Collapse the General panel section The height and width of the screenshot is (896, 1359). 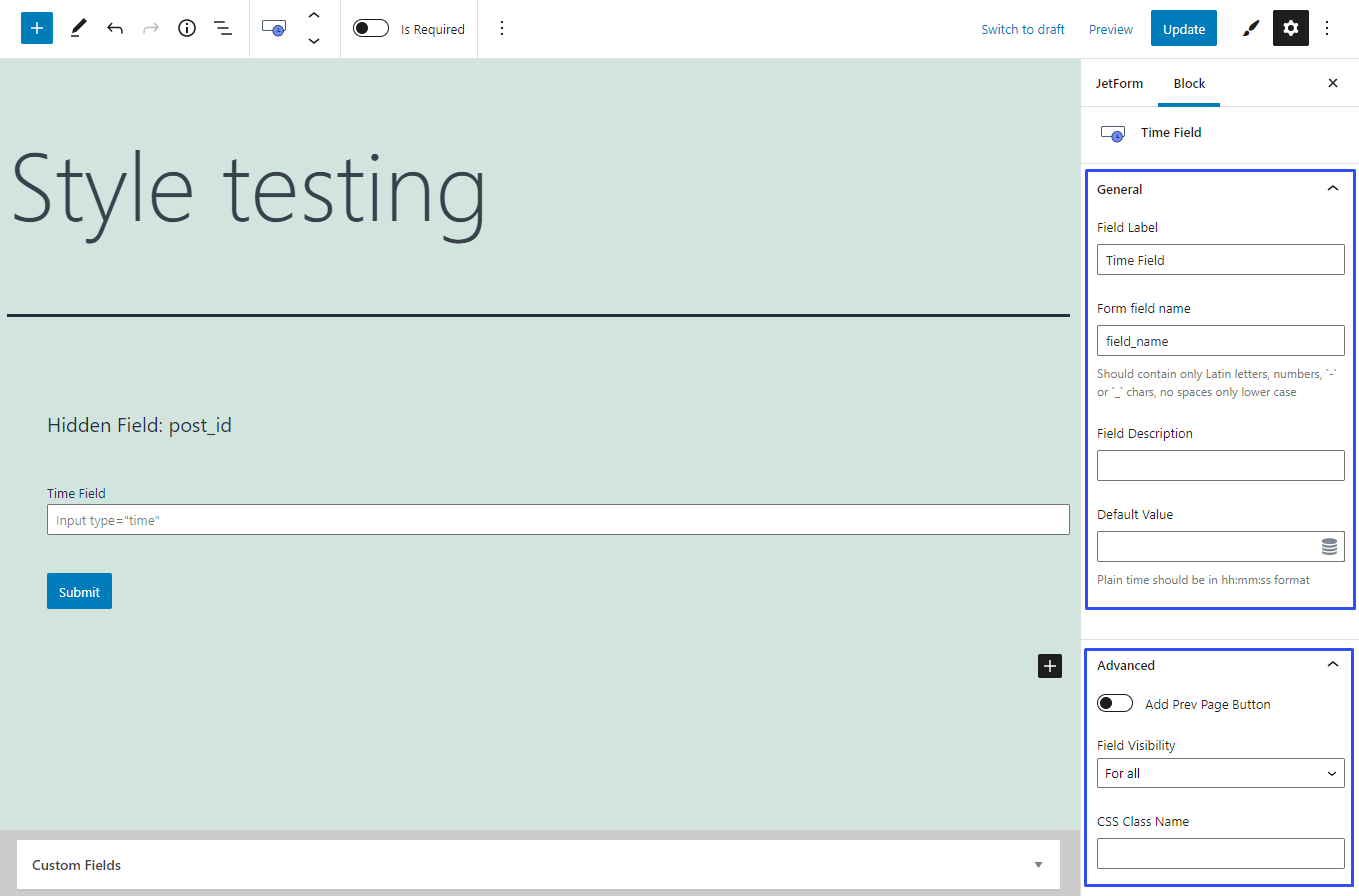coord(1331,189)
